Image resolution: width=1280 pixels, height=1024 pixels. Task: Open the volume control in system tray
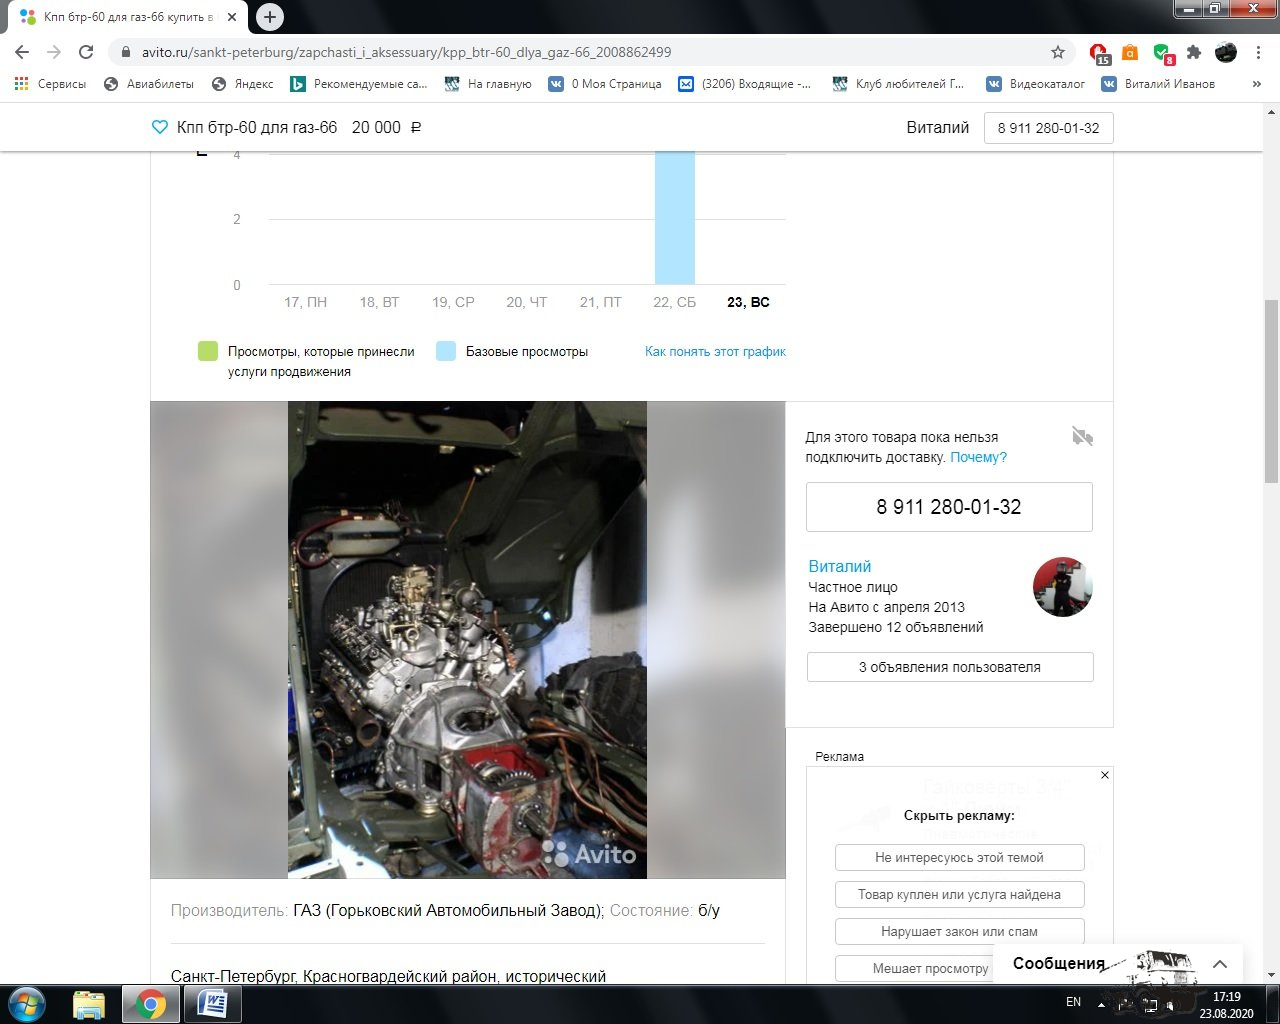tap(1173, 1005)
